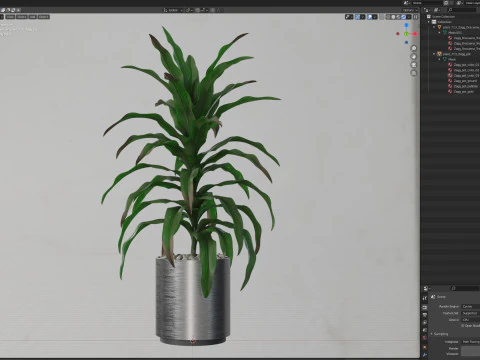Click the view layer selector icon
The width and height of the screenshot is (480, 360).
pos(459,3)
